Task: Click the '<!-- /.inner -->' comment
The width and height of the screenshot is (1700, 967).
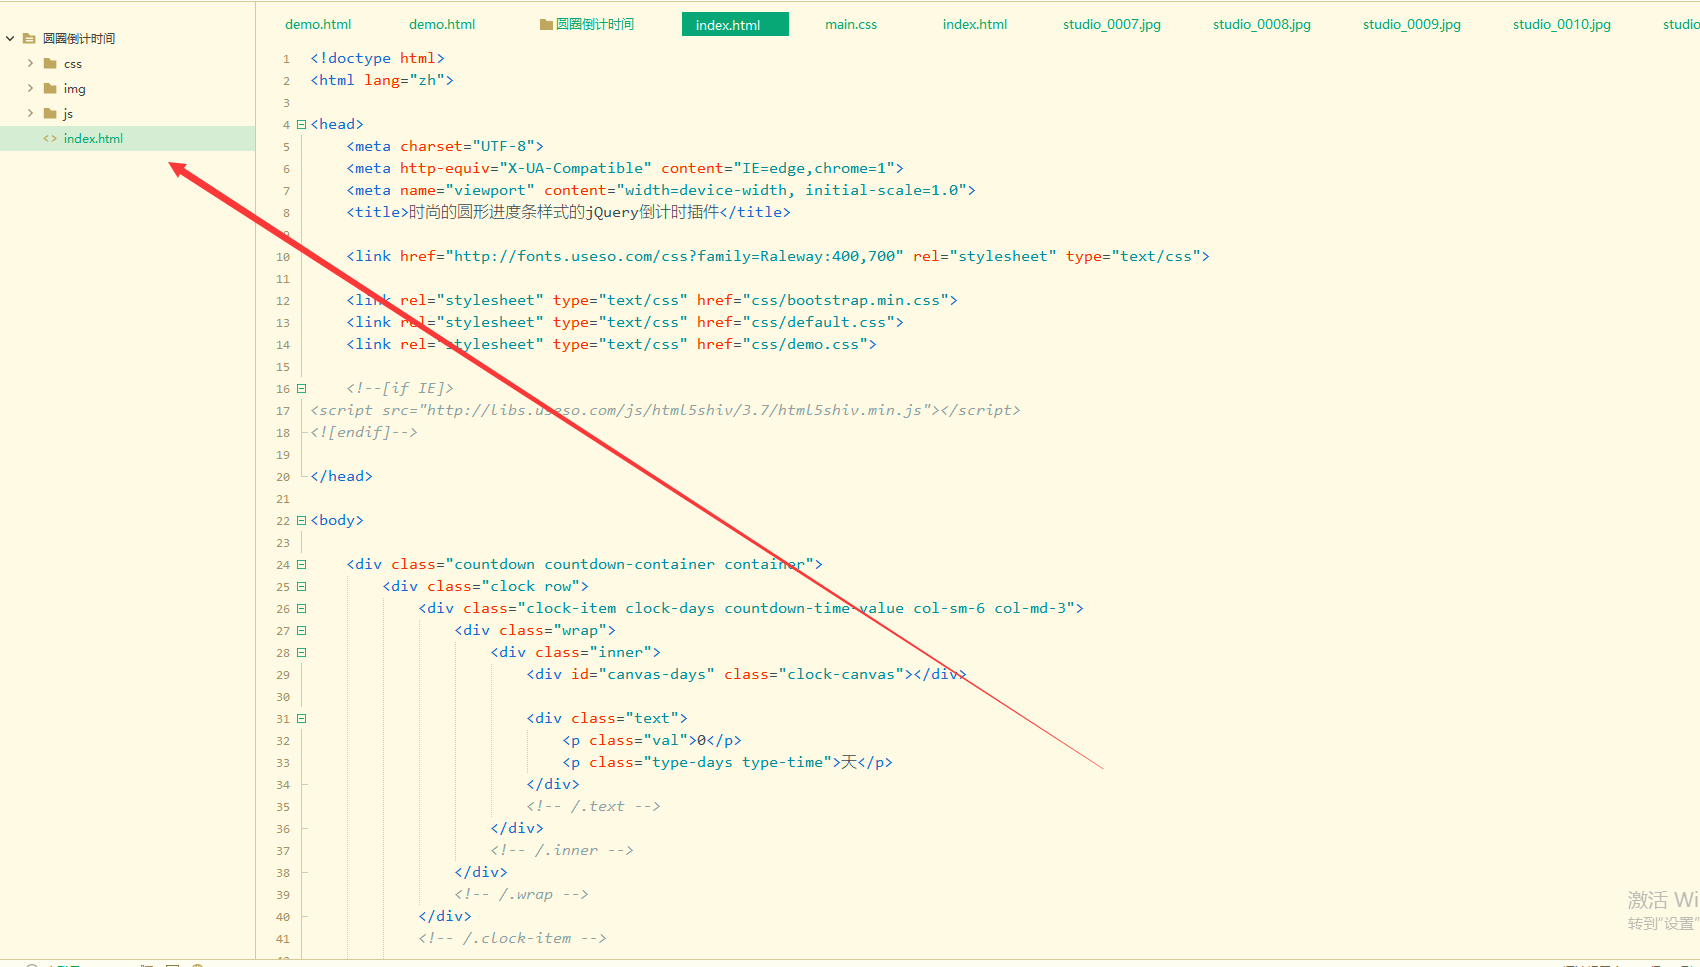Action: click(562, 850)
